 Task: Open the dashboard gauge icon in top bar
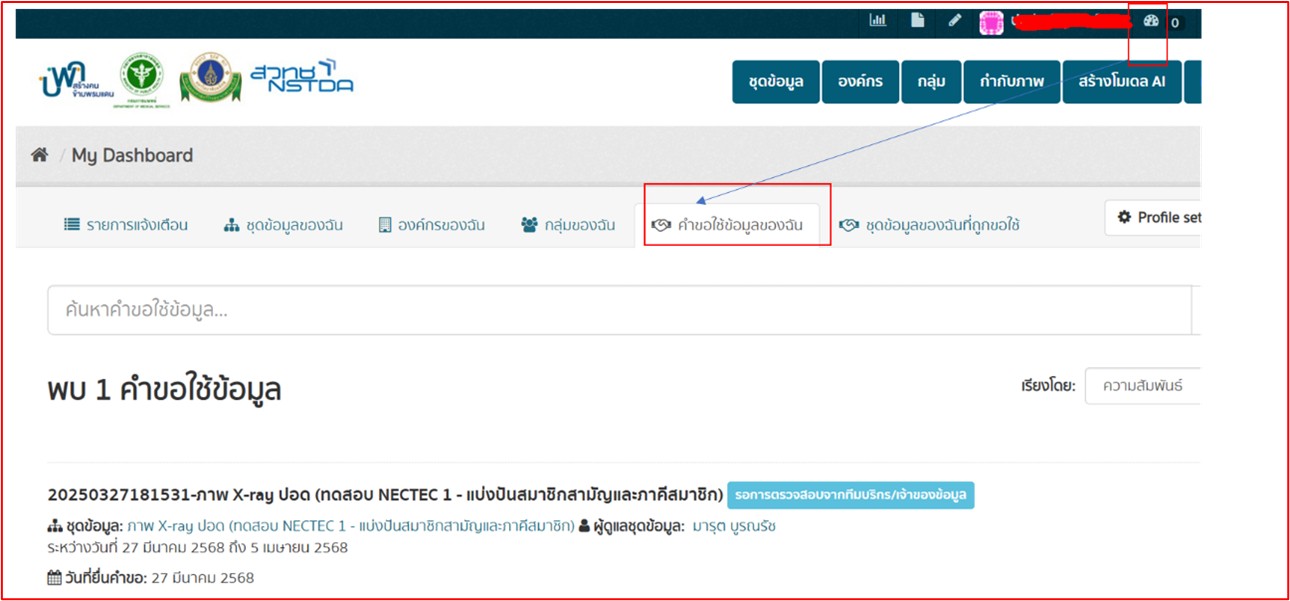pos(1151,20)
